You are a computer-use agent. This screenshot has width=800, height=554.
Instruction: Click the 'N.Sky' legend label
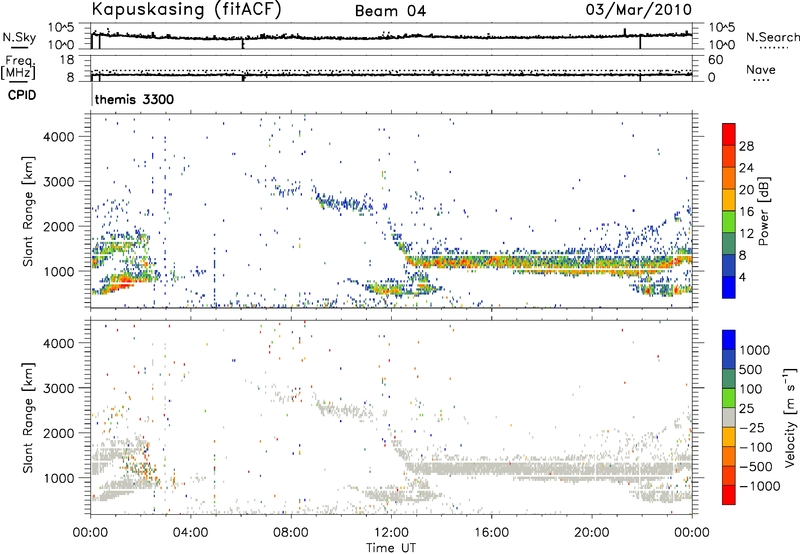click(x=19, y=37)
